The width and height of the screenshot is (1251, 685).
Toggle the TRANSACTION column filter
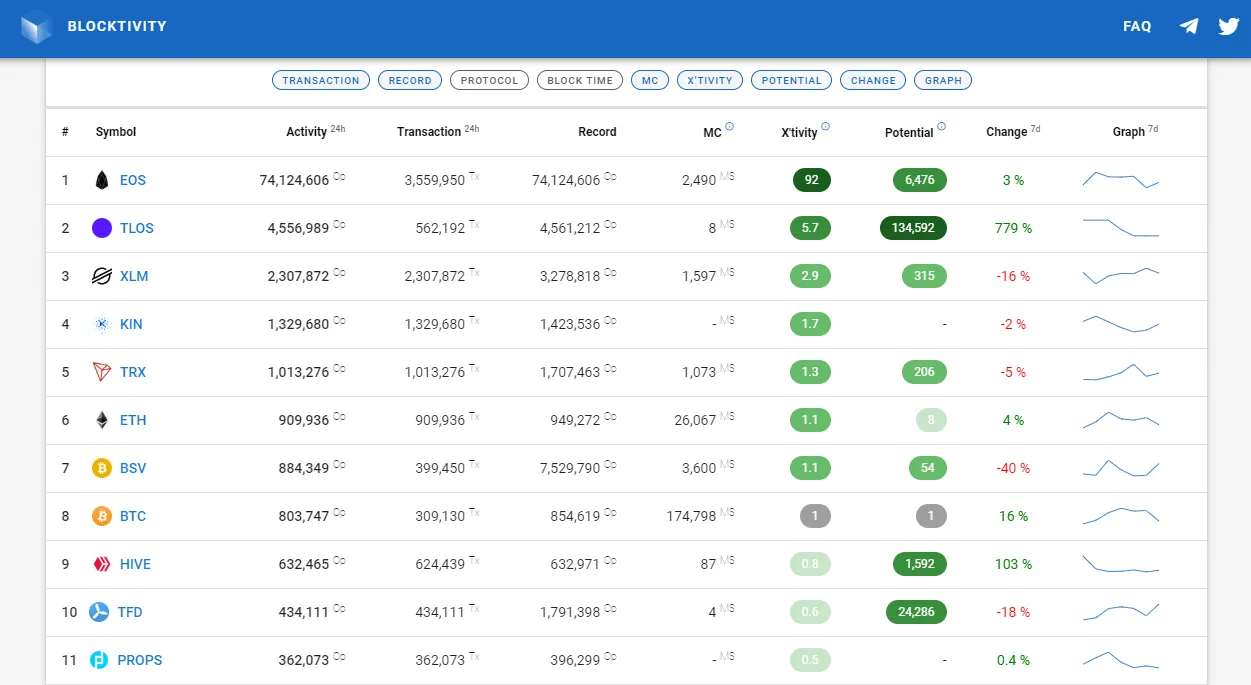(321, 80)
